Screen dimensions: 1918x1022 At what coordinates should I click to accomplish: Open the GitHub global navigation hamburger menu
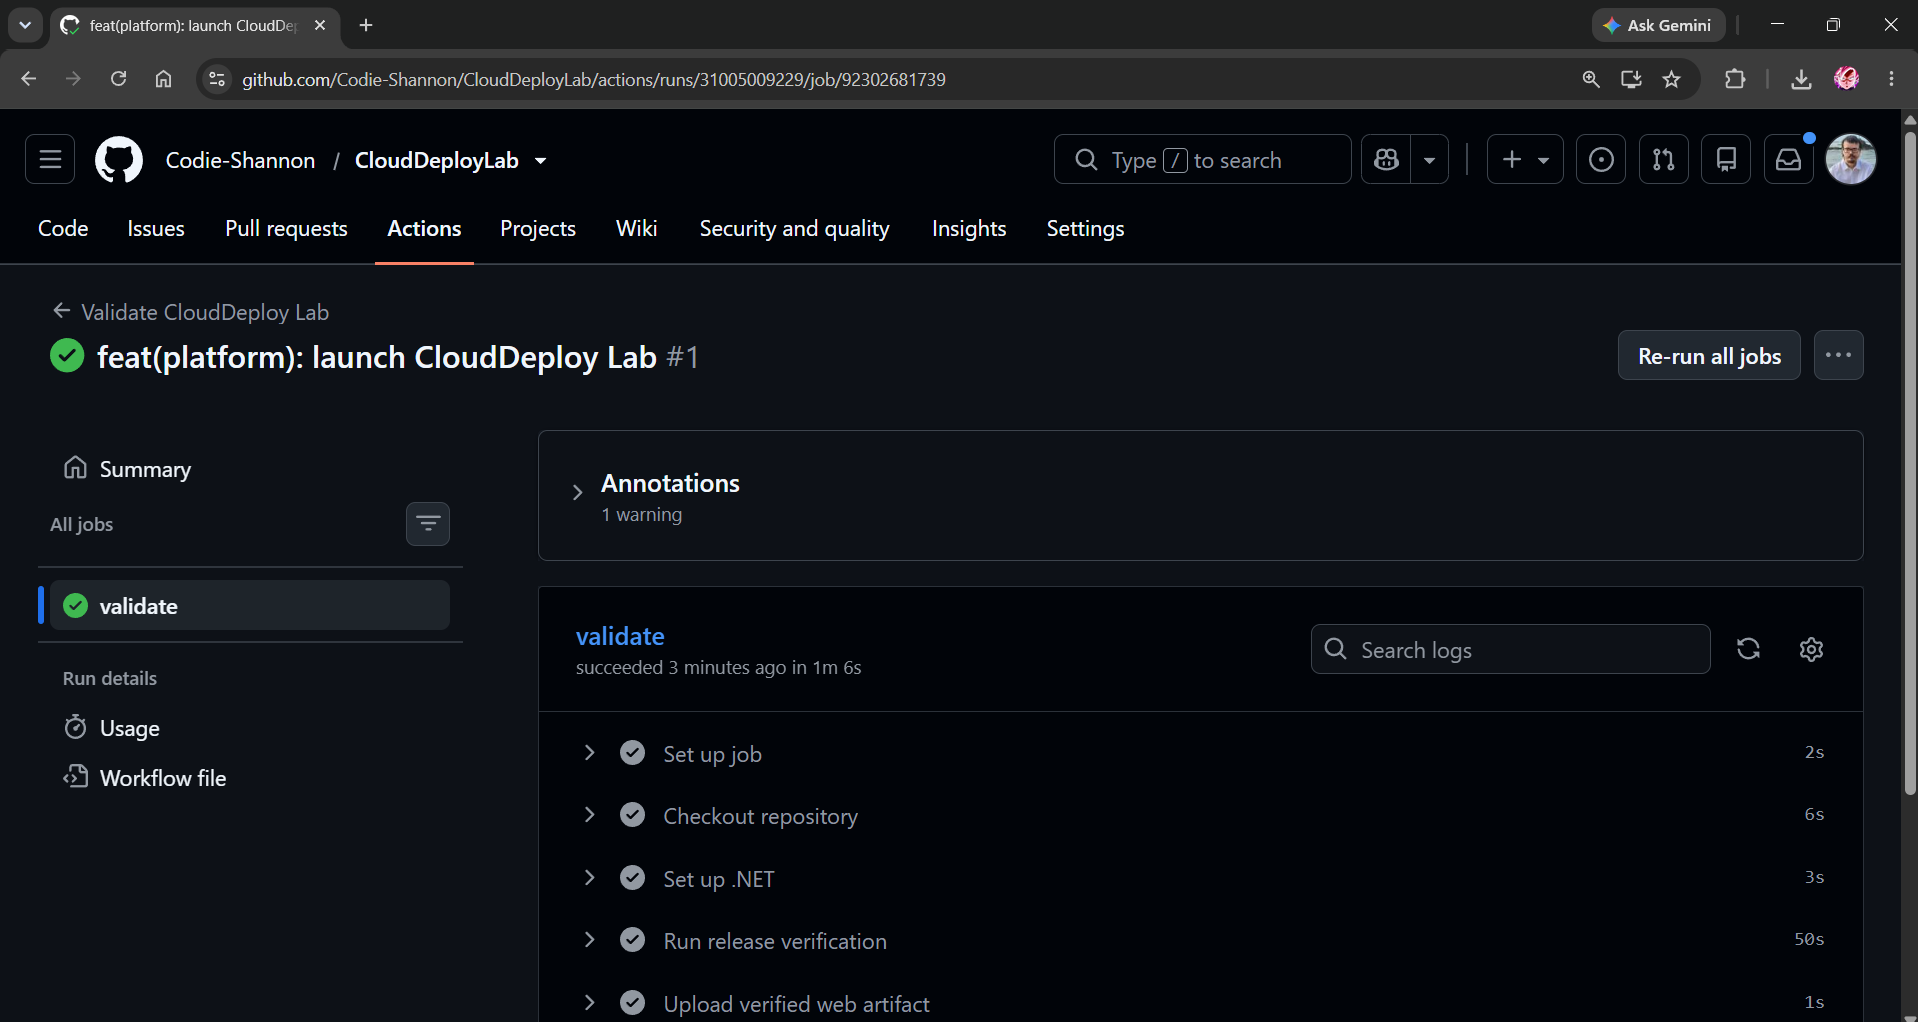coord(50,159)
